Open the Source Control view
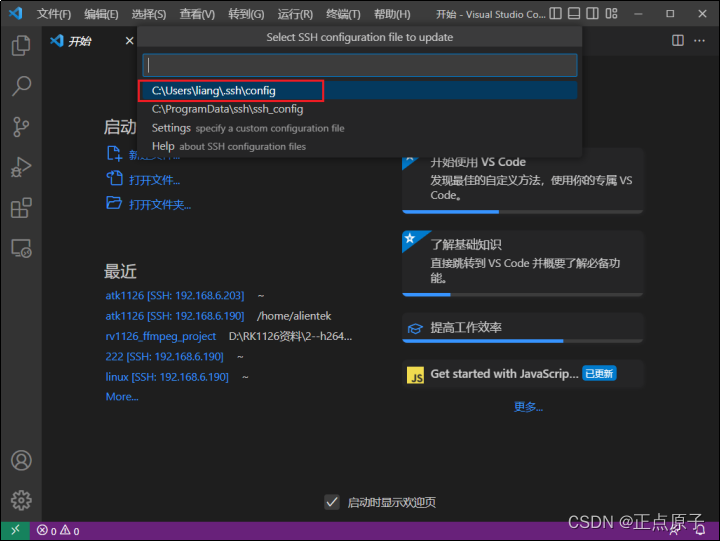 point(21,127)
